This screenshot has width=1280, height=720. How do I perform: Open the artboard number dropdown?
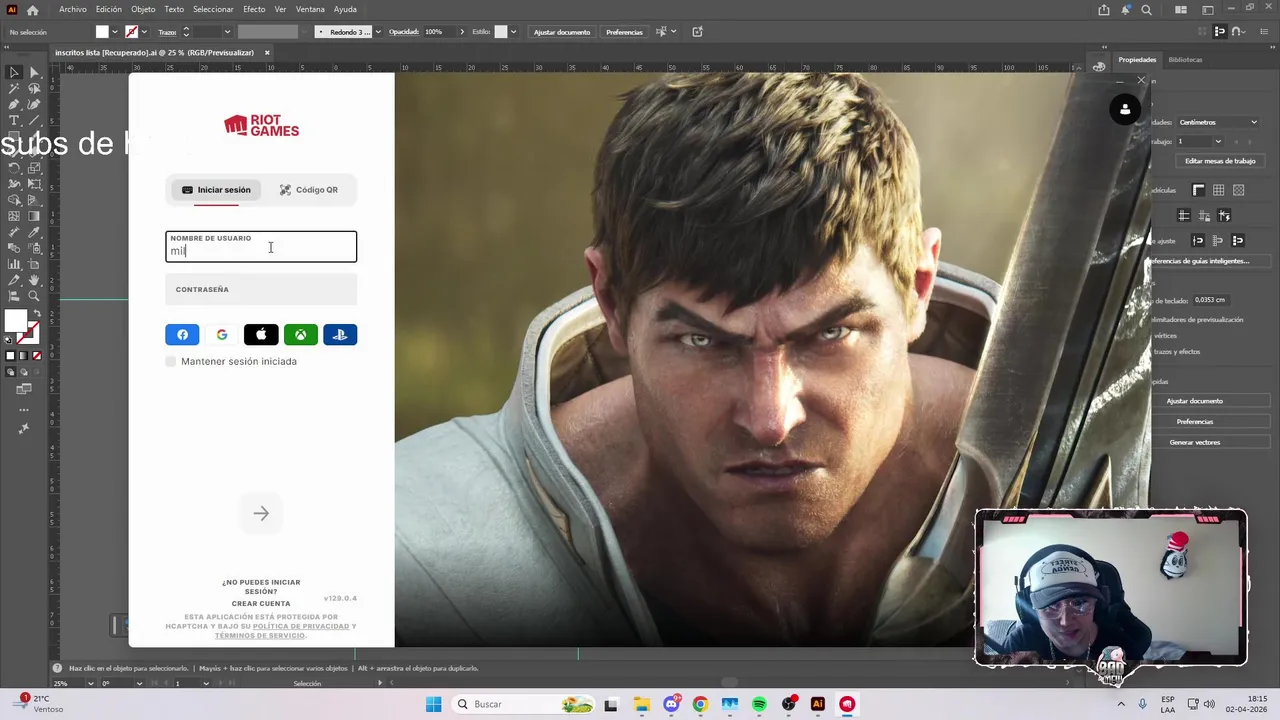pos(1218,141)
